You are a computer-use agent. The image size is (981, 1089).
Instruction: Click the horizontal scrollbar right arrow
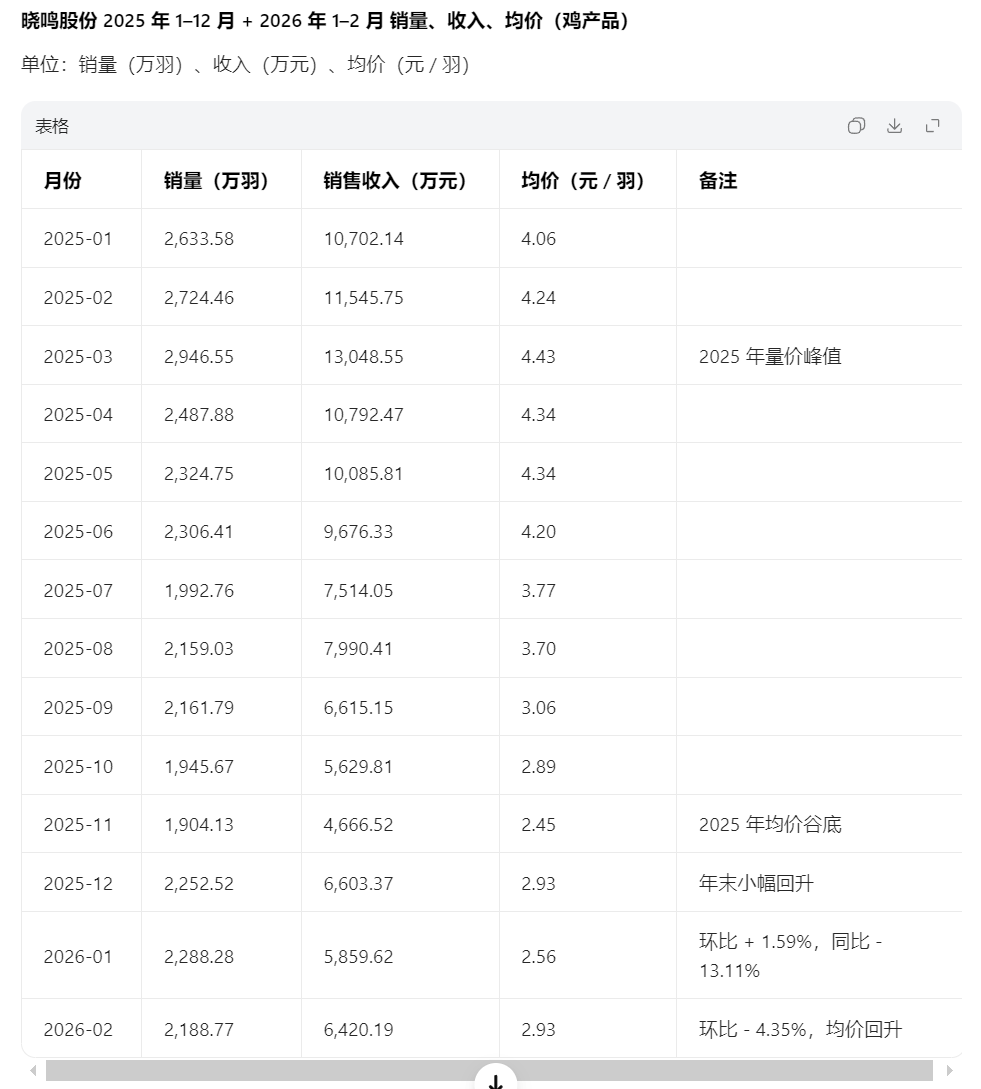(949, 1070)
